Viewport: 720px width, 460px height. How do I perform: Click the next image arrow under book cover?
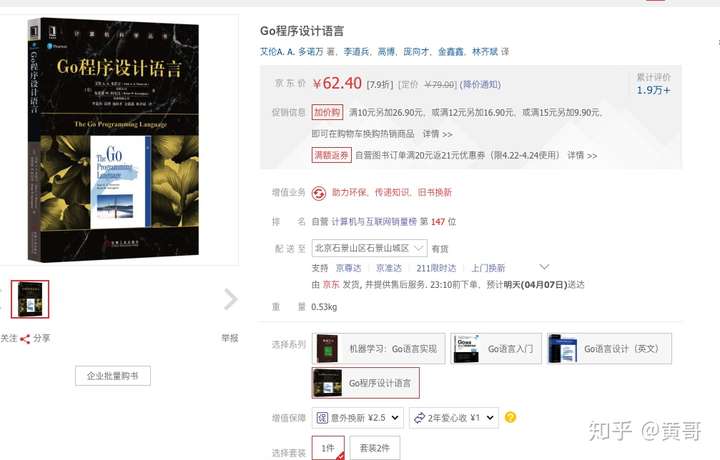tap(231, 299)
